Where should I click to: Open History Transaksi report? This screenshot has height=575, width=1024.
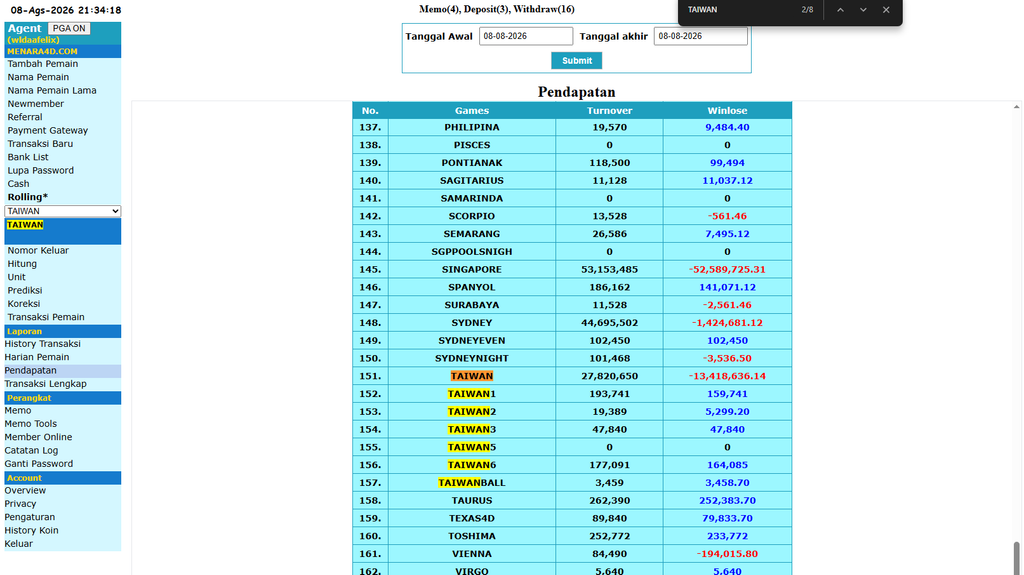(x=42, y=344)
